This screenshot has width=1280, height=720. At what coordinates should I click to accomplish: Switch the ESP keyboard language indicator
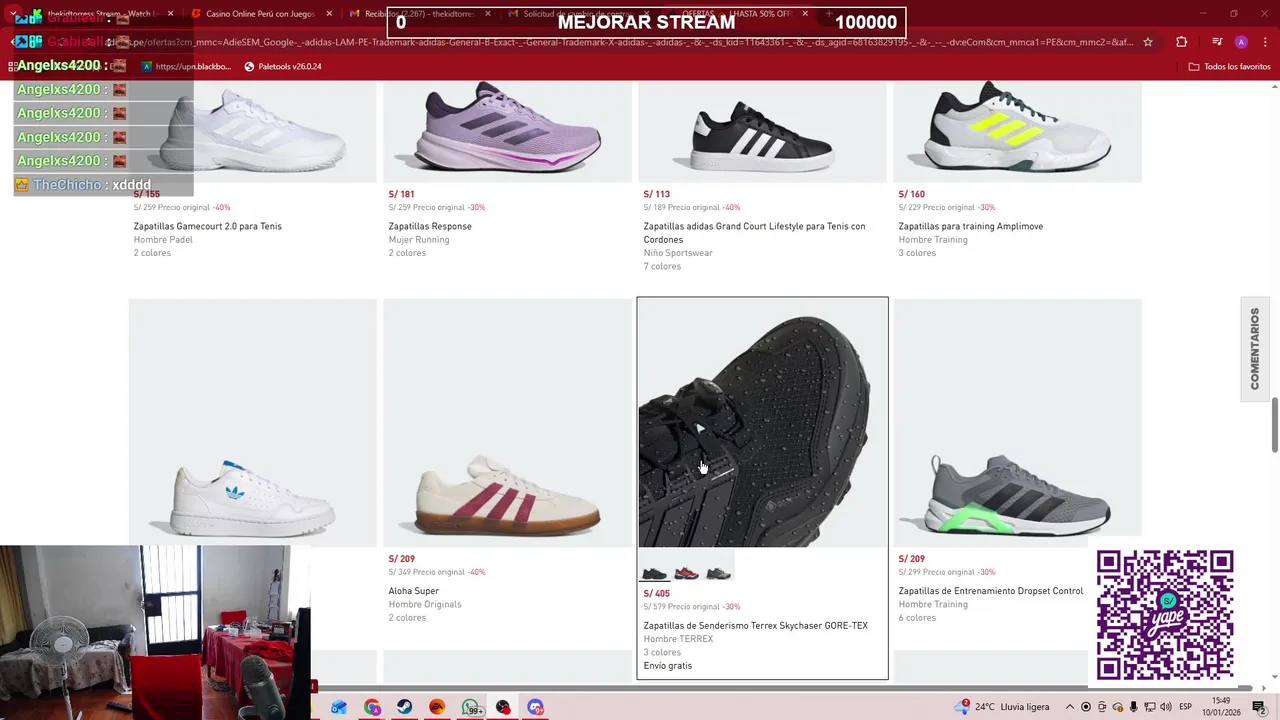[1185, 707]
